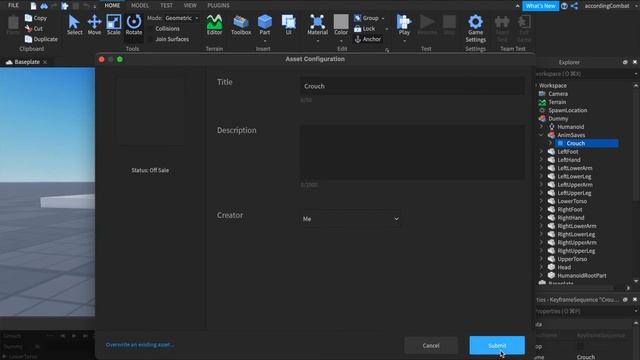
Task: Switch to the TEST ribbon tab
Action: coord(166,5)
